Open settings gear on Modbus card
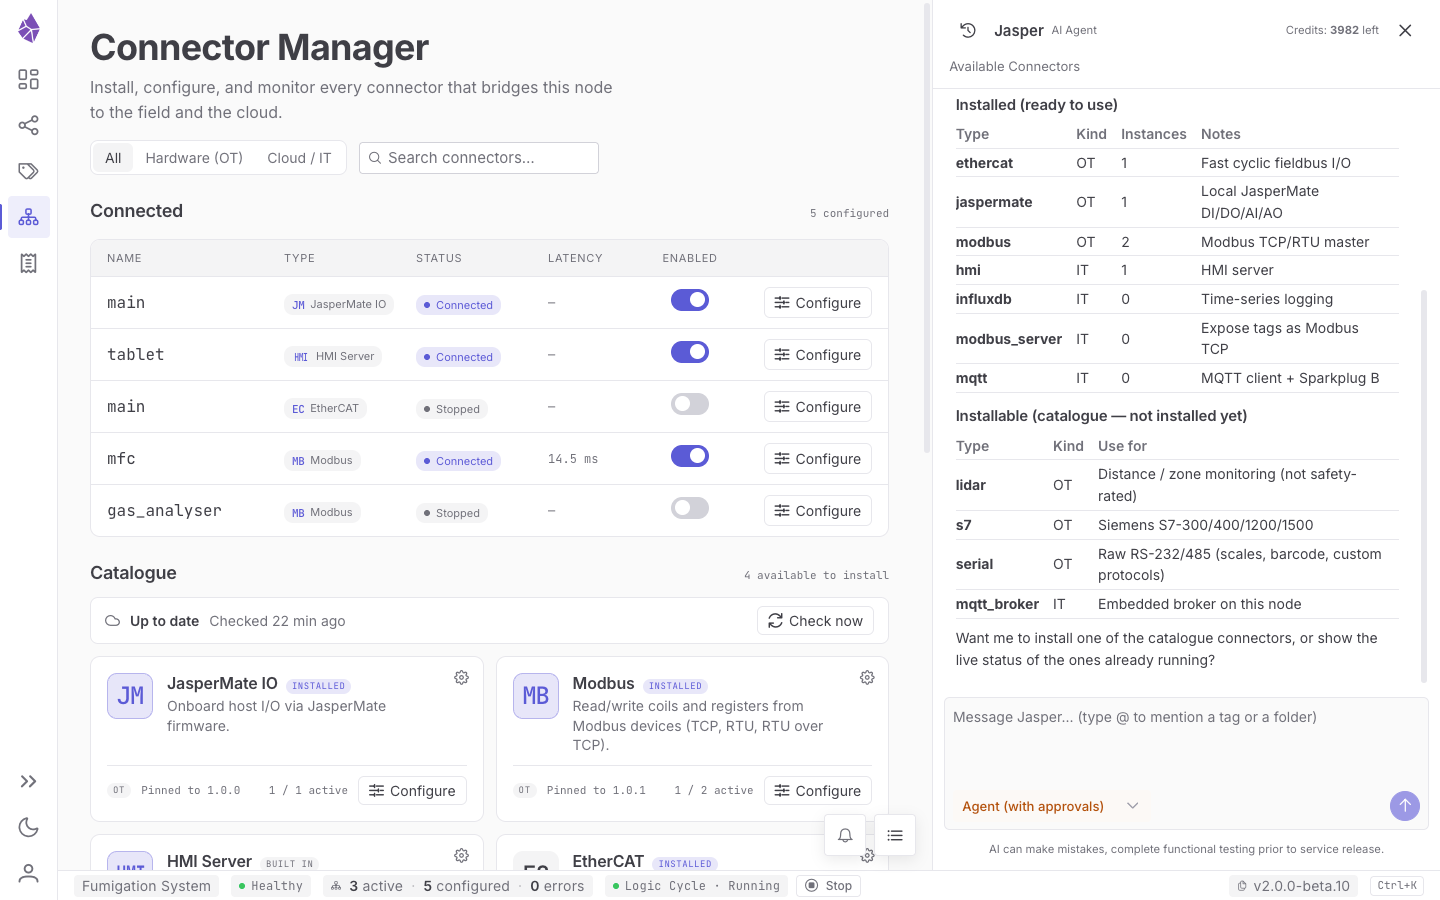Screen dimensions: 1440x900 pyautogui.click(x=867, y=677)
